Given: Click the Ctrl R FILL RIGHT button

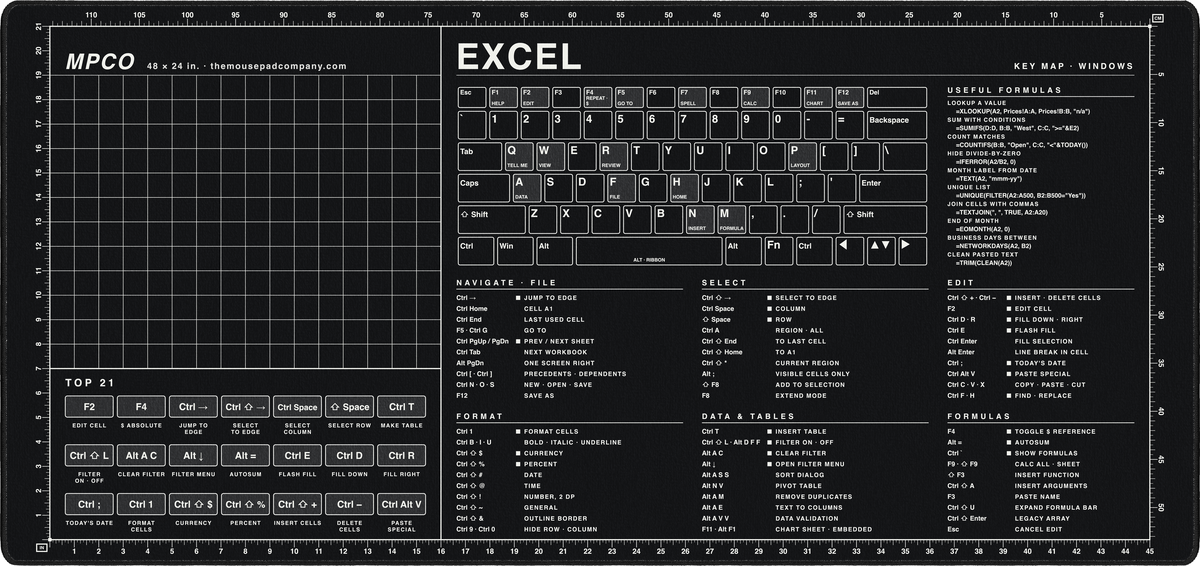Looking at the screenshot, I should click(402, 455).
